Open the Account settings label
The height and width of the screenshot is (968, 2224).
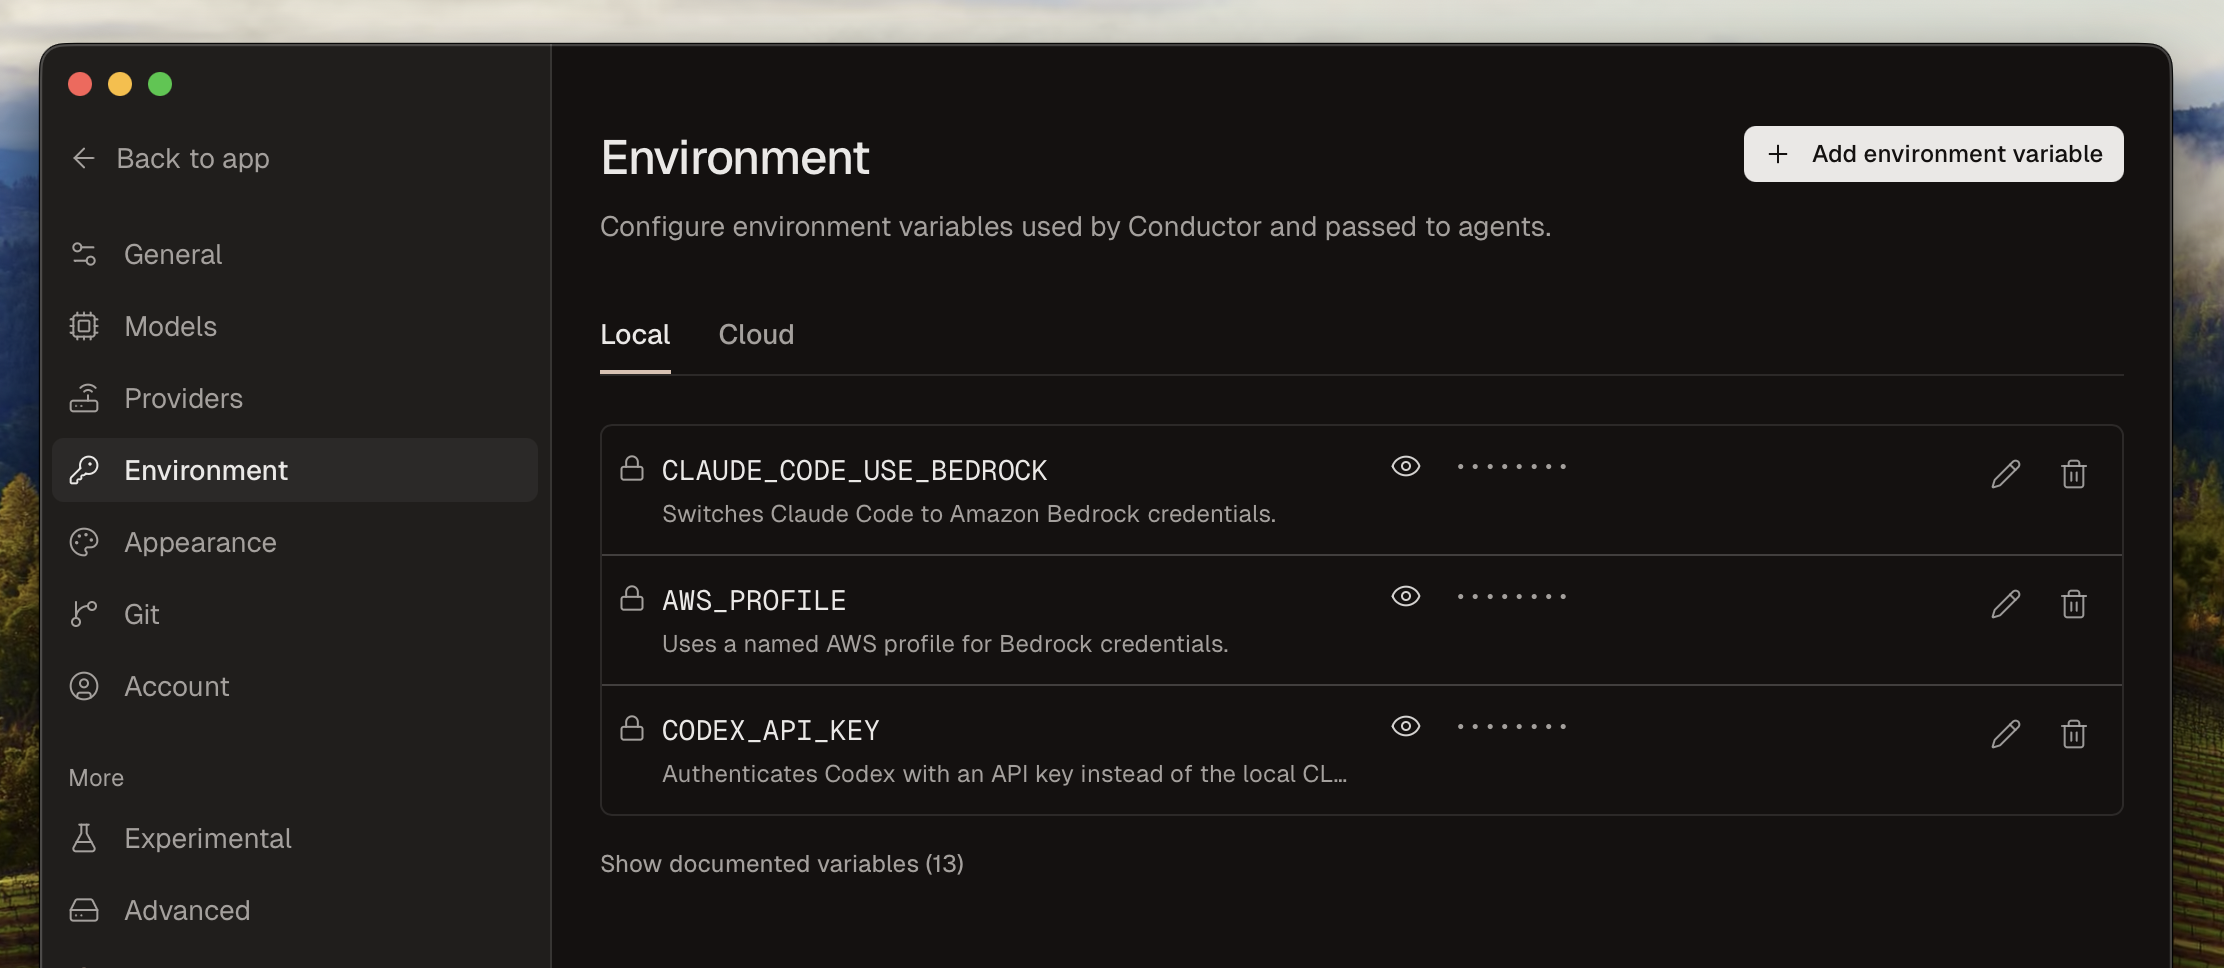pos(177,686)
